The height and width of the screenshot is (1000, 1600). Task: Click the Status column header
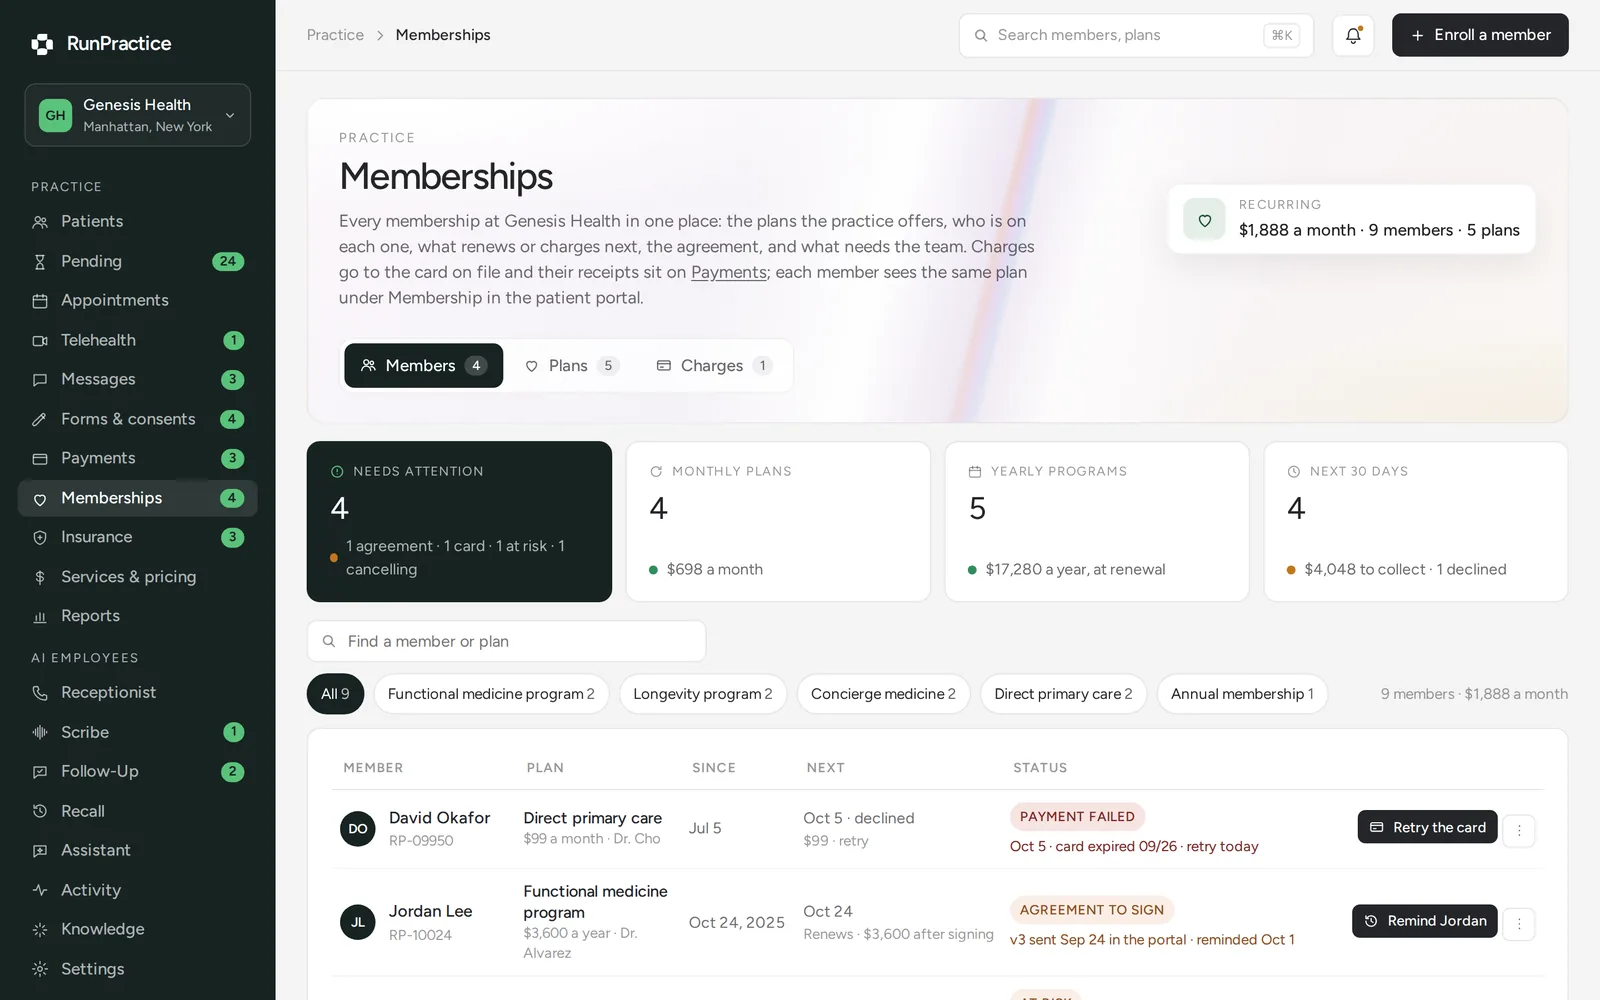(1040, 768)
